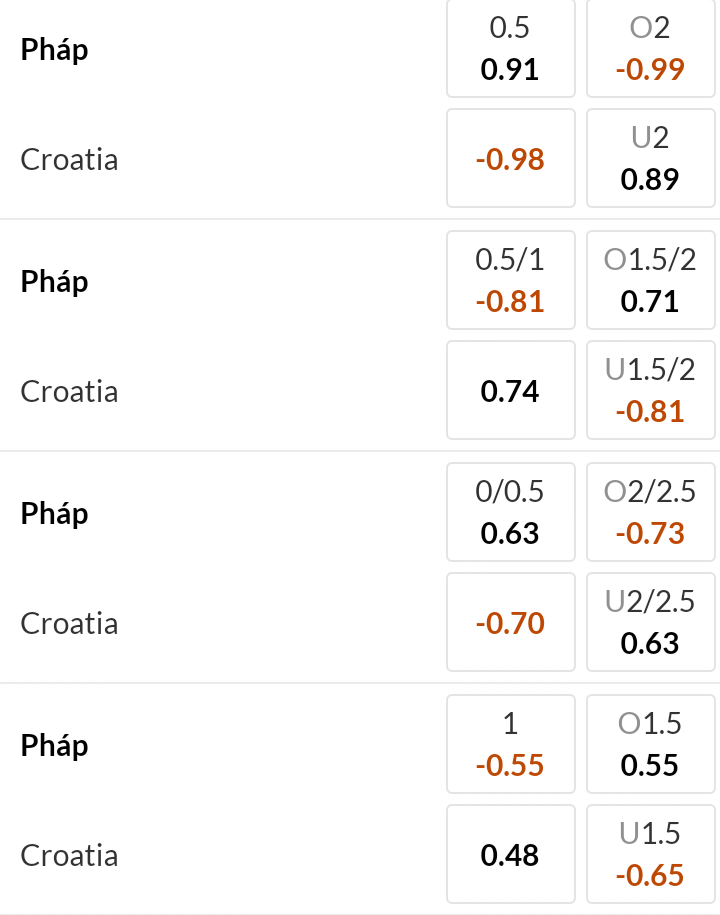Choose Croatia handicap odds 0.74
The width and height of the screenshot is (720, 915).
tap(510, 391)
